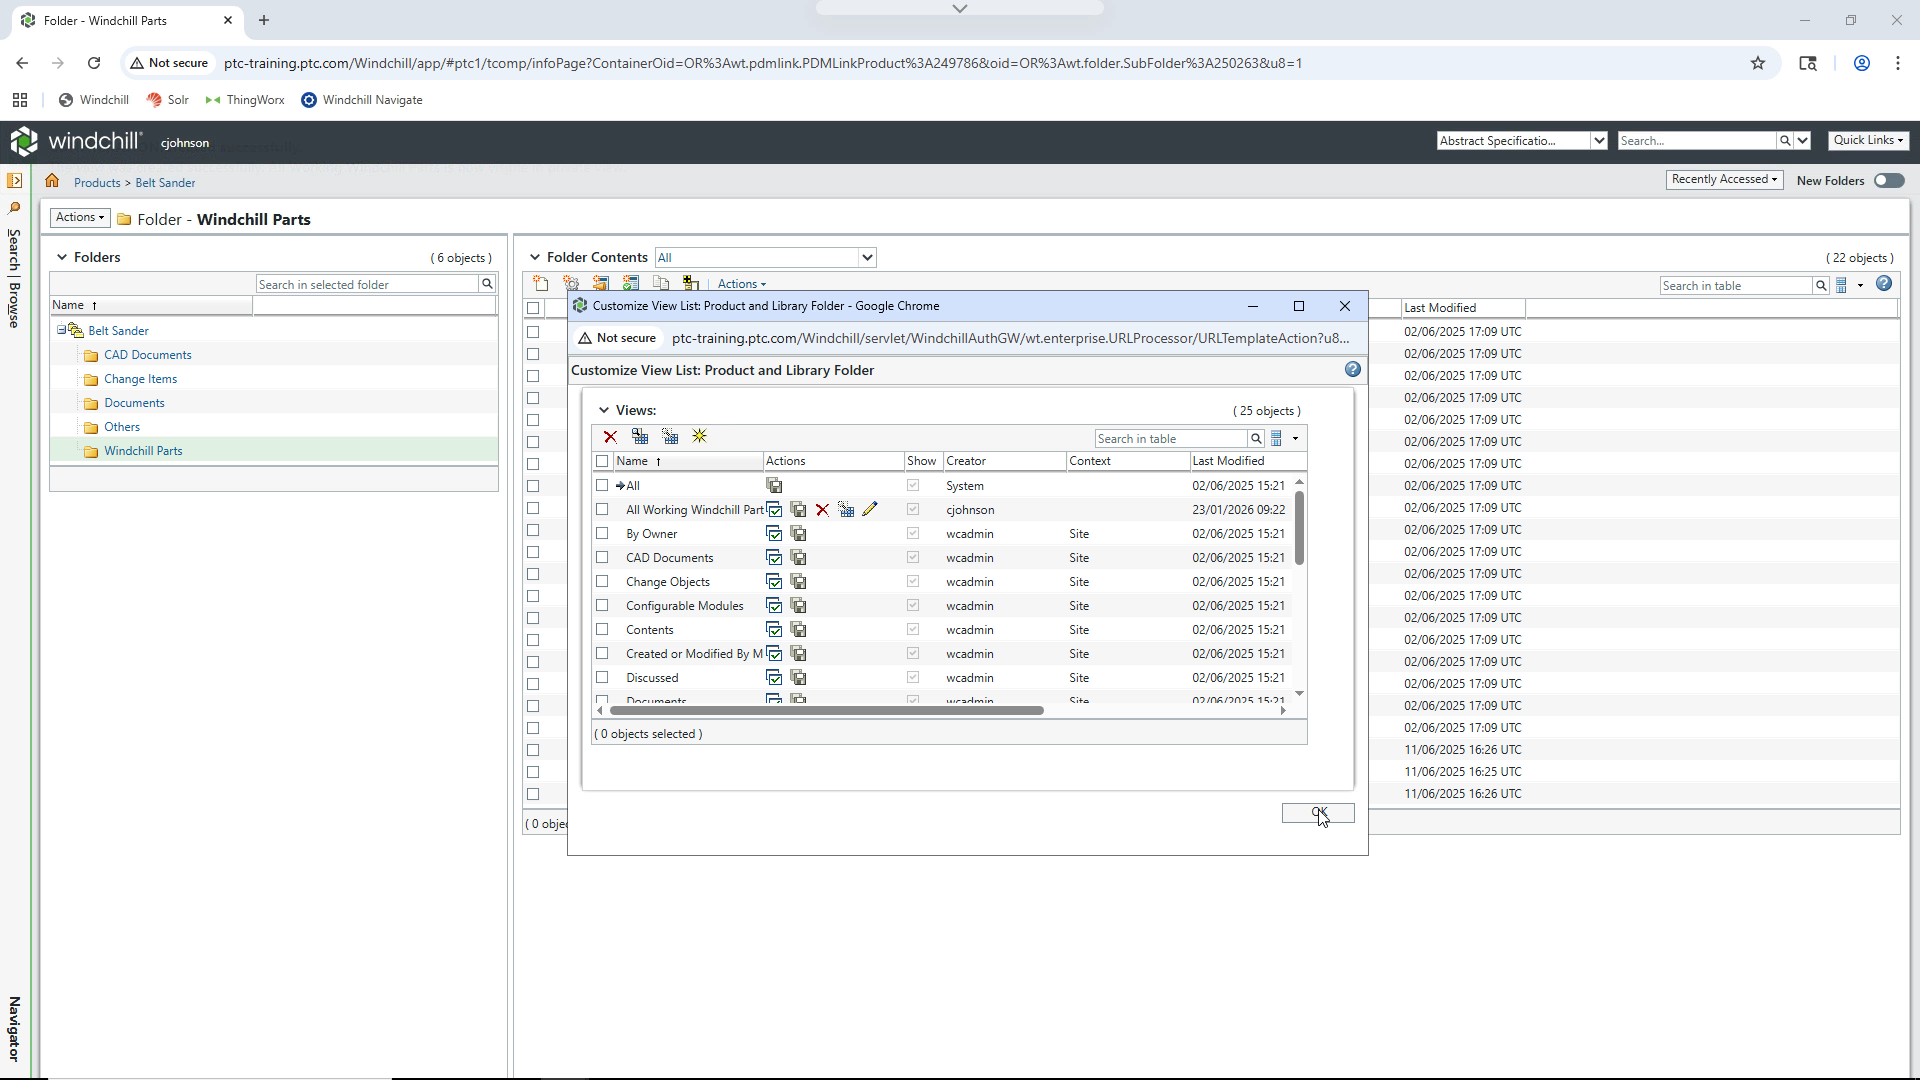1920x1080 pixels.
Task: Click the help icon in Customize View List dialog
Action: (1353, 370)
